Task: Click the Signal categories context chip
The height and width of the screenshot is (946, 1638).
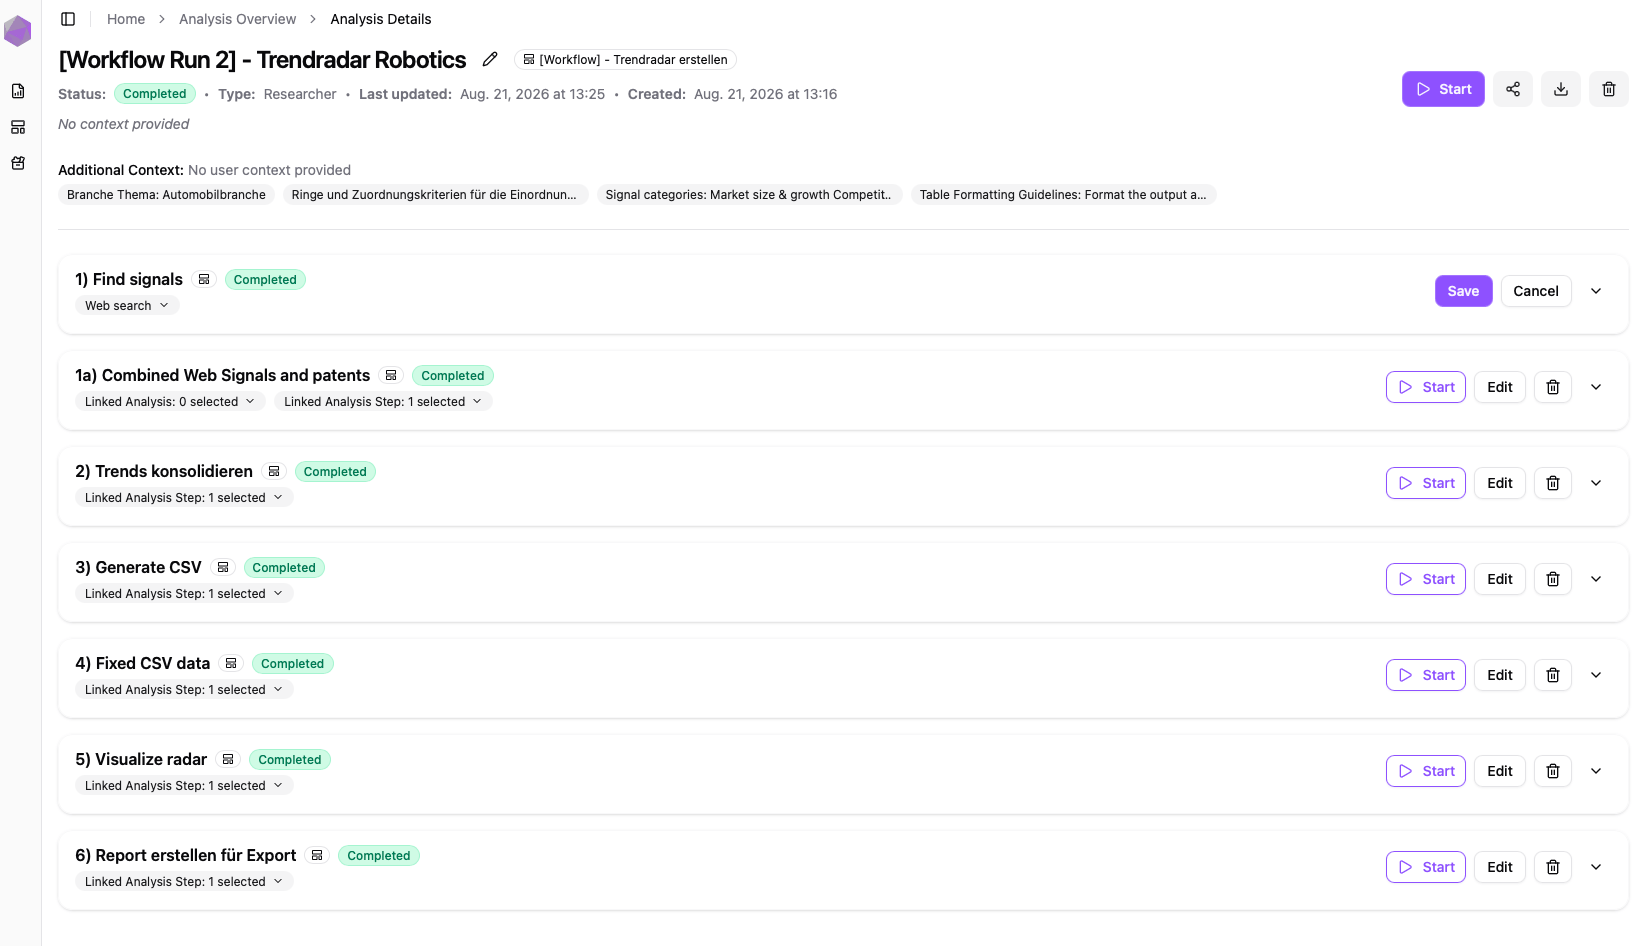Action: [749, 195]
